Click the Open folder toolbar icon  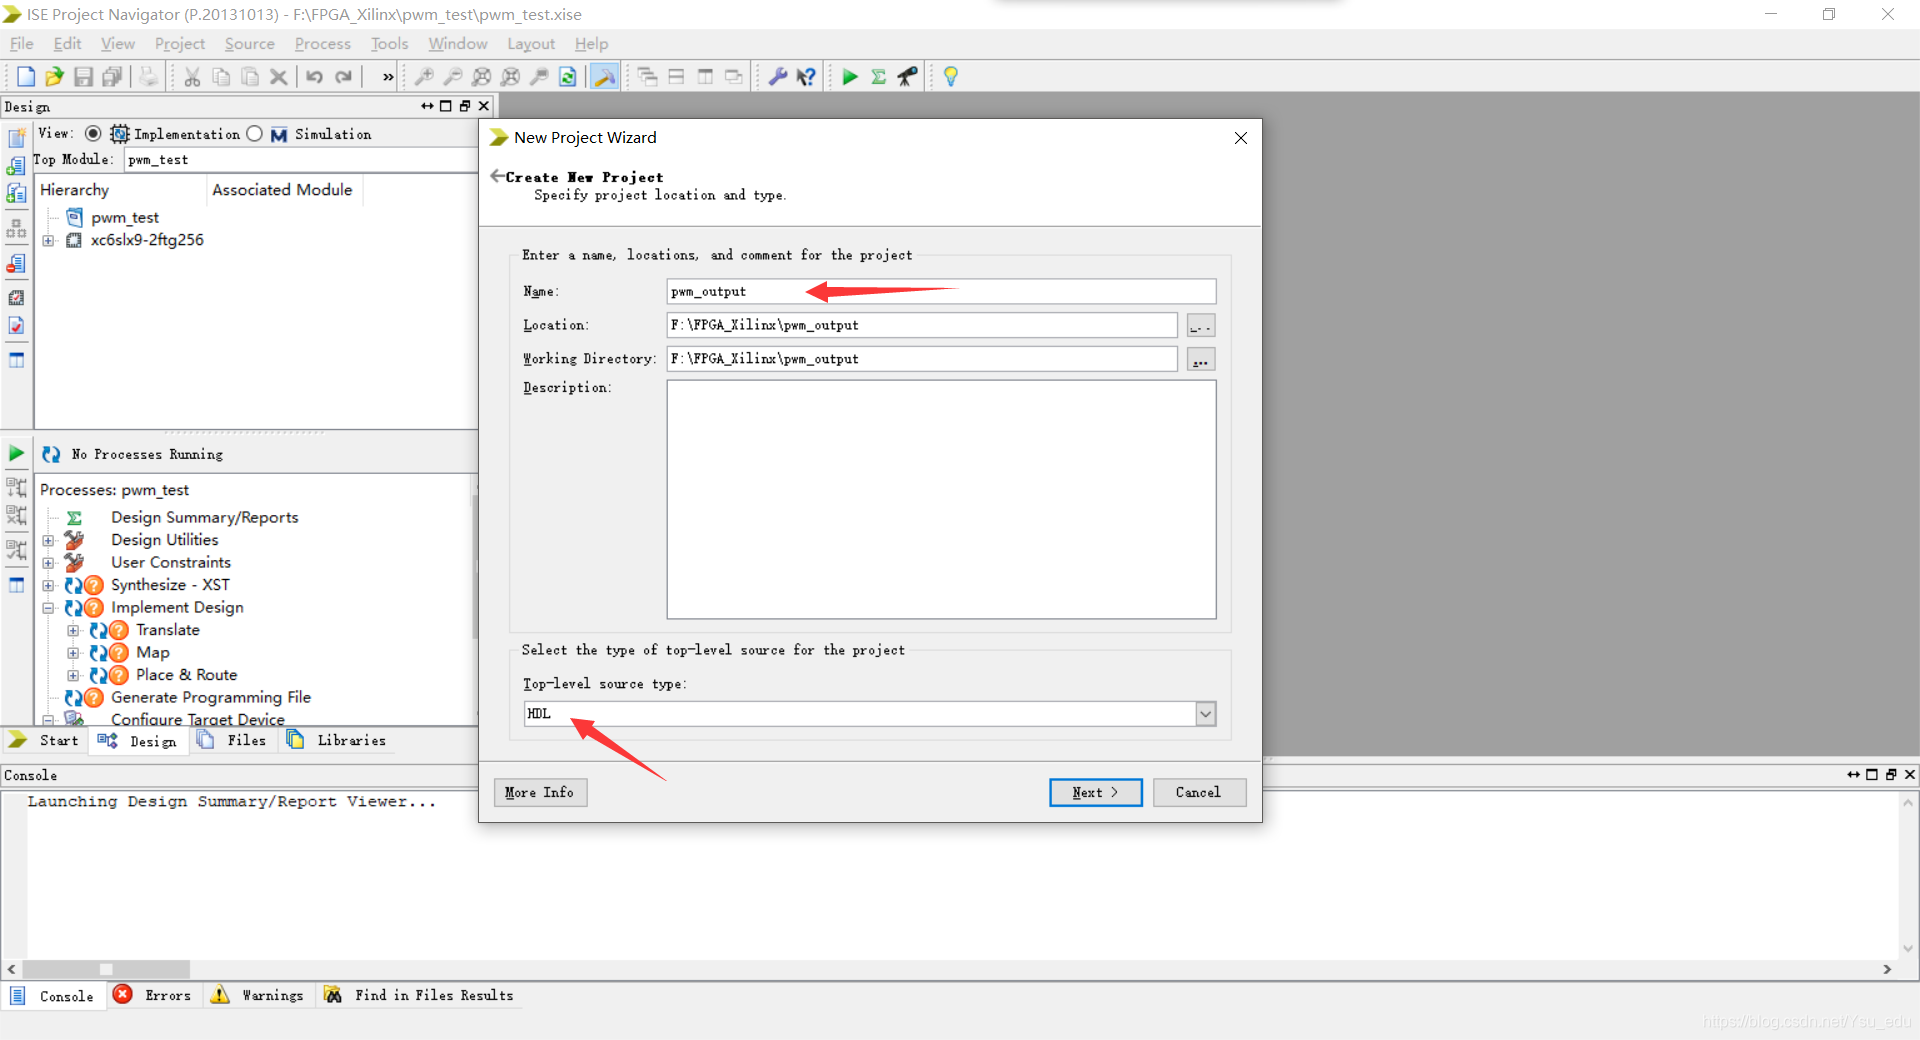click(54, 77)
